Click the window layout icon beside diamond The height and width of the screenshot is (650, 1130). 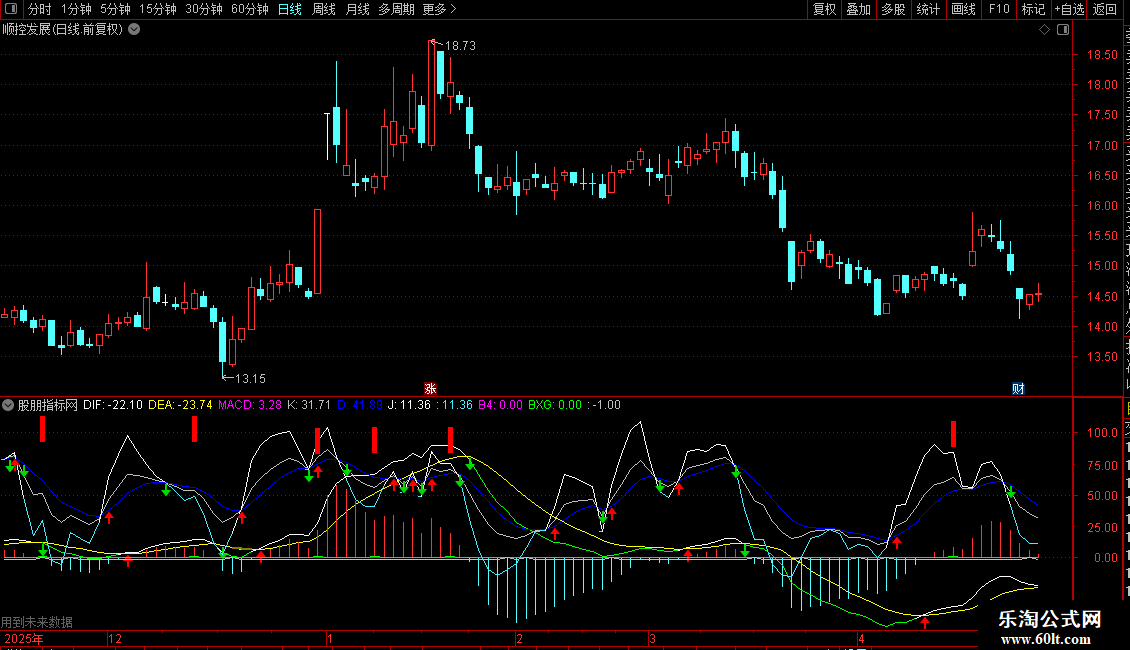coord(1063,30)
